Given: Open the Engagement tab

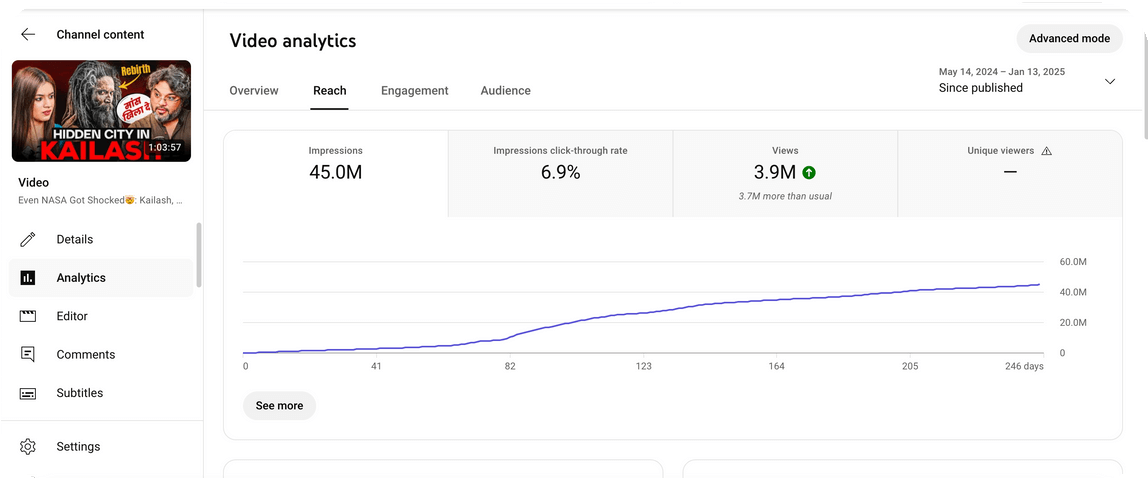Looking at the screenshot, I should [414, 91].
